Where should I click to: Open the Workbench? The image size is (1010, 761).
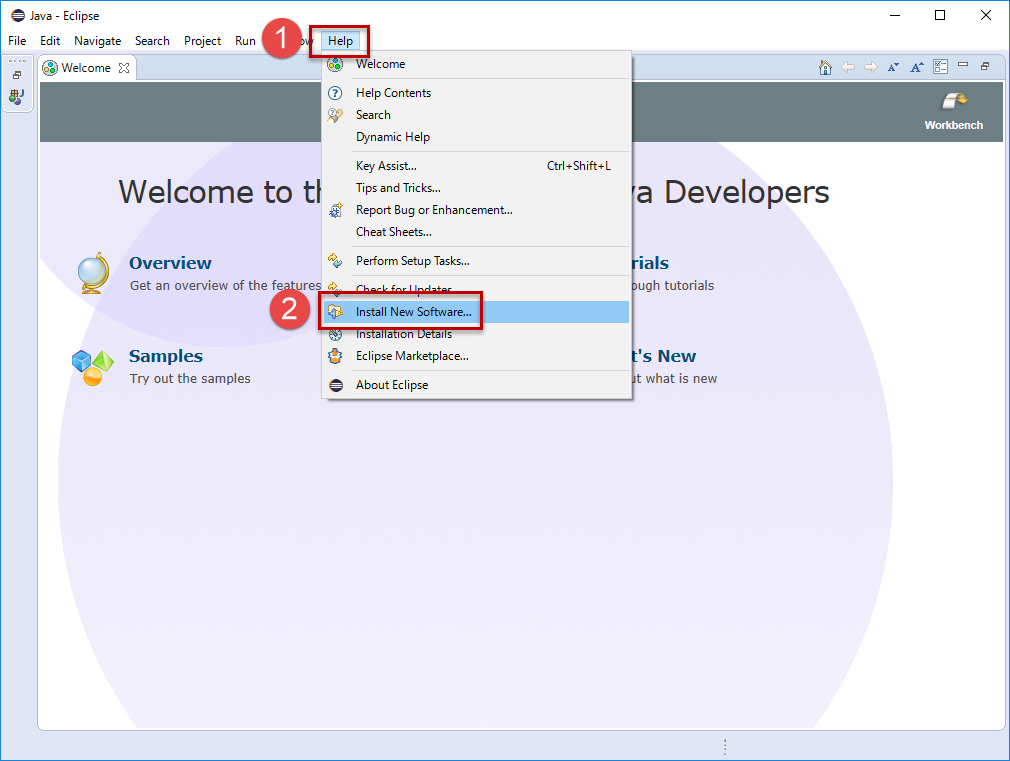(954, 112)
